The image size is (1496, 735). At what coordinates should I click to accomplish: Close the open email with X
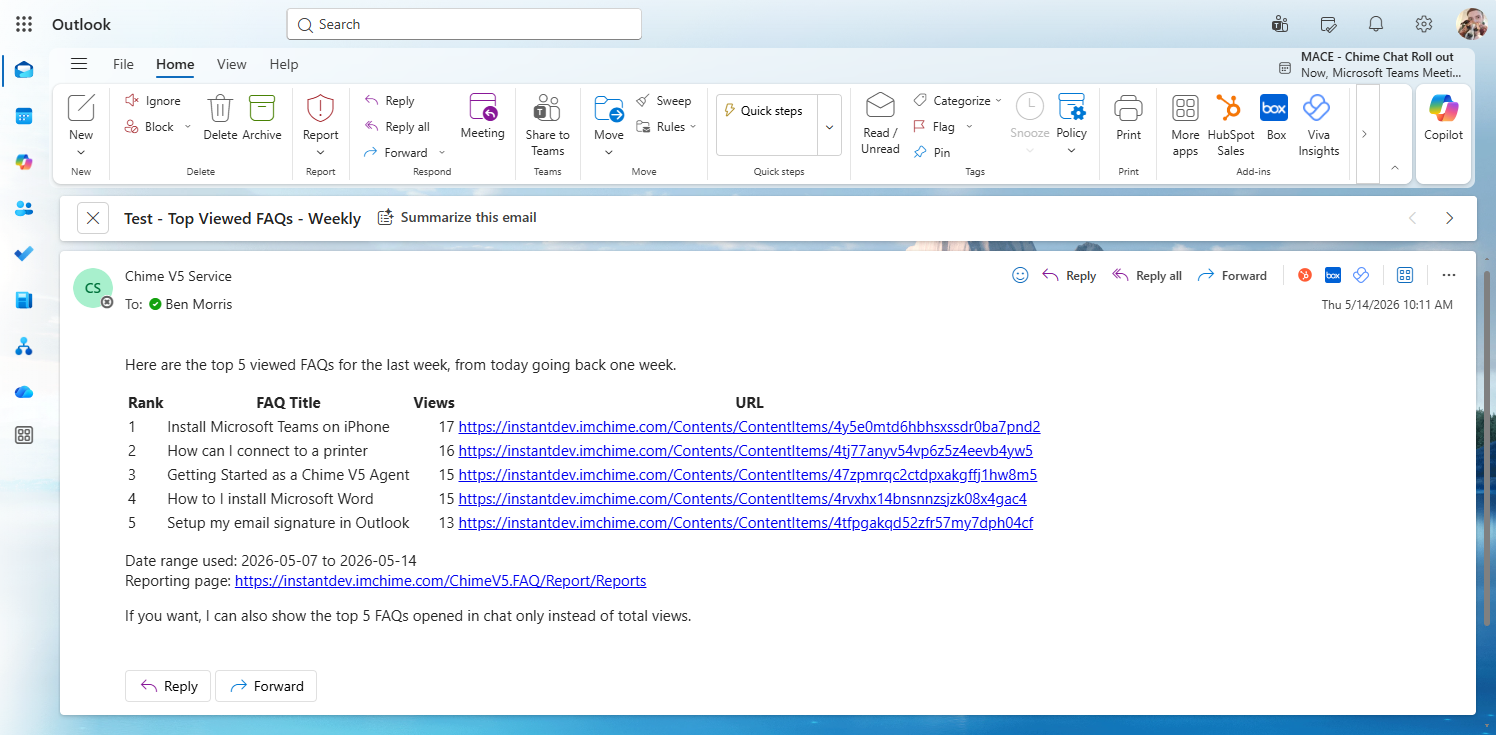coord(93,218)
